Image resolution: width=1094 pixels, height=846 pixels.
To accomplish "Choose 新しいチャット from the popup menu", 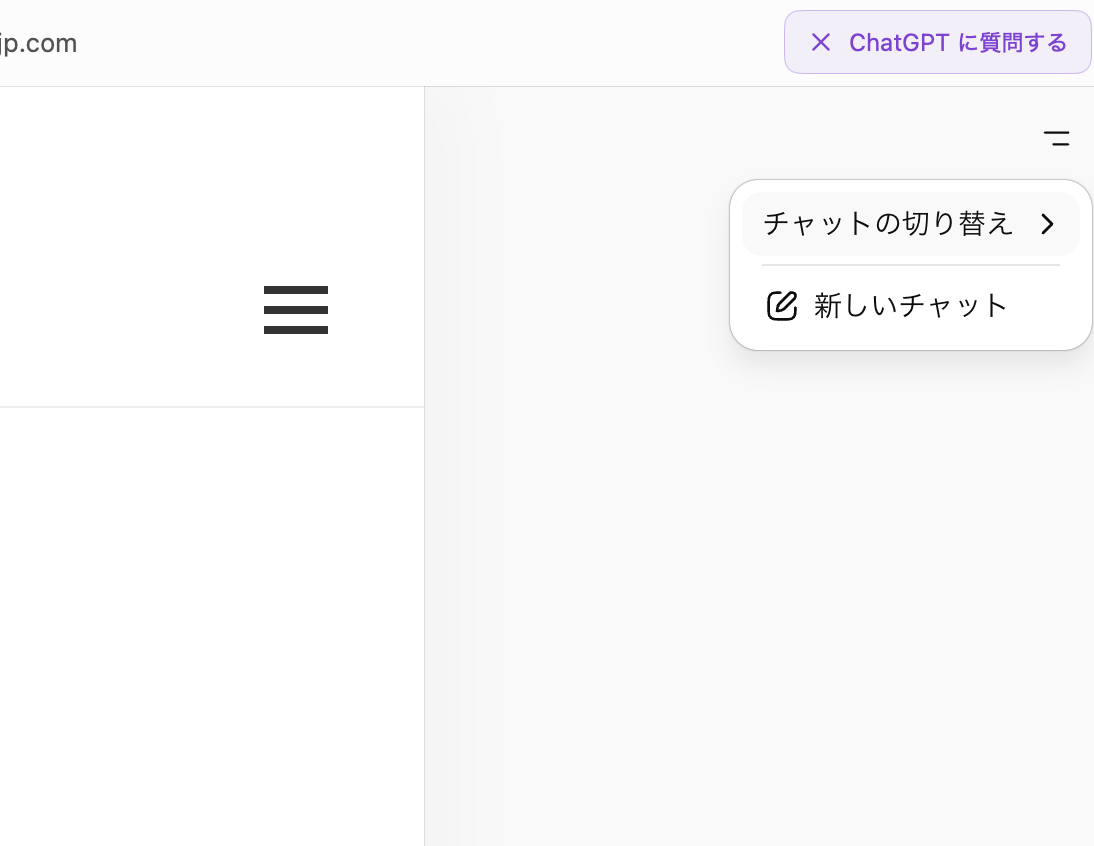I will [x=910, y=306].
